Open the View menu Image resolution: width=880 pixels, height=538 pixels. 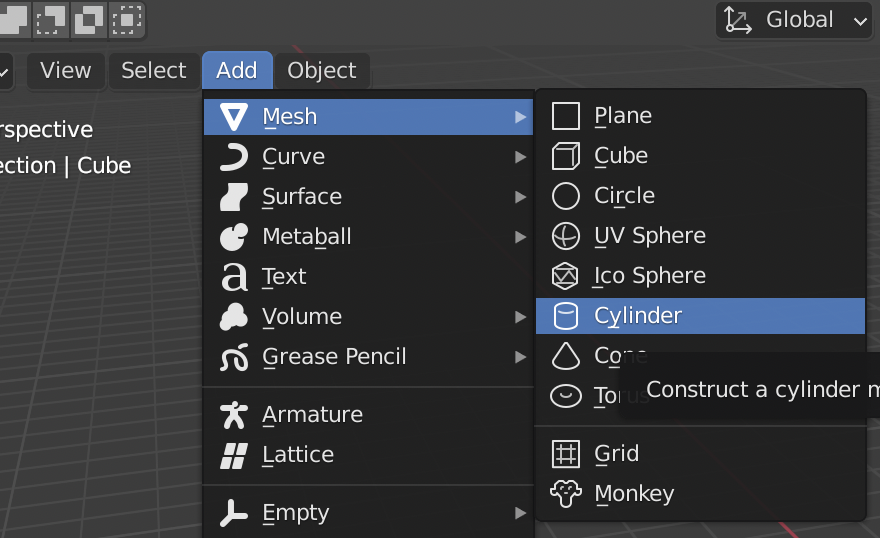[66, 71]
